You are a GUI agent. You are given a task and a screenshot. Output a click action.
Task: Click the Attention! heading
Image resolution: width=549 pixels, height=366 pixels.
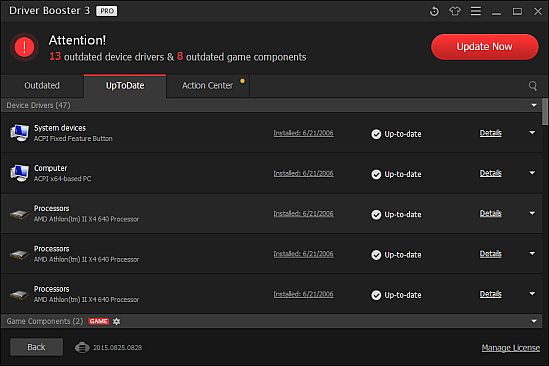point(77,40)
